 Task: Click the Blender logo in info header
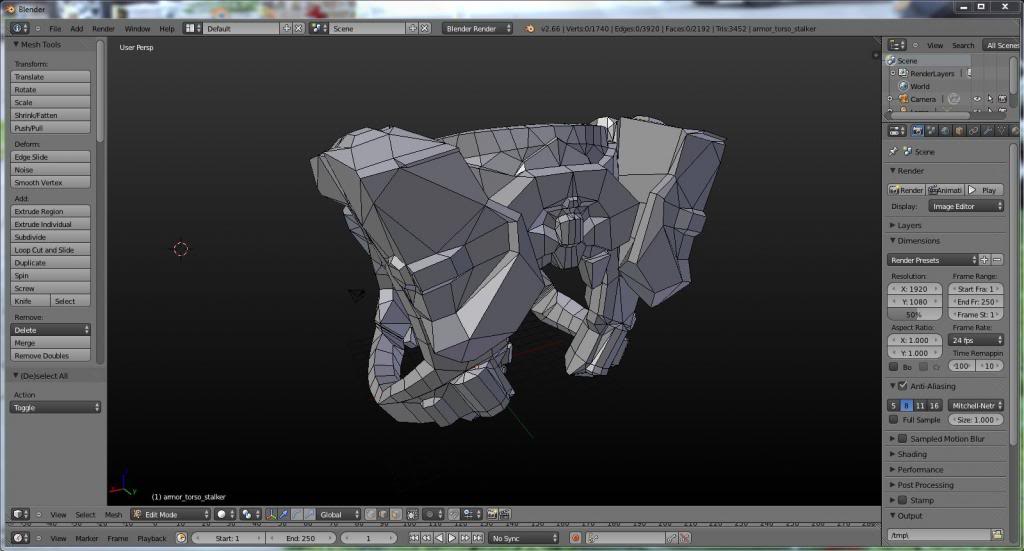click(530, 28)
